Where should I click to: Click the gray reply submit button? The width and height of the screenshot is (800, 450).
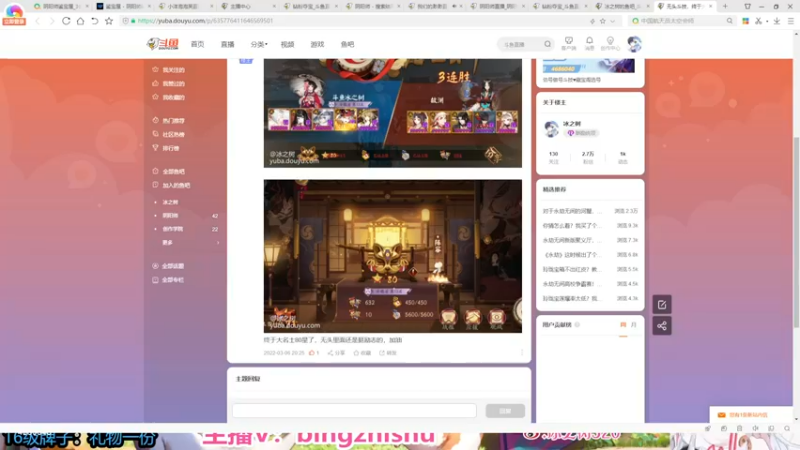tap(505, 411)
